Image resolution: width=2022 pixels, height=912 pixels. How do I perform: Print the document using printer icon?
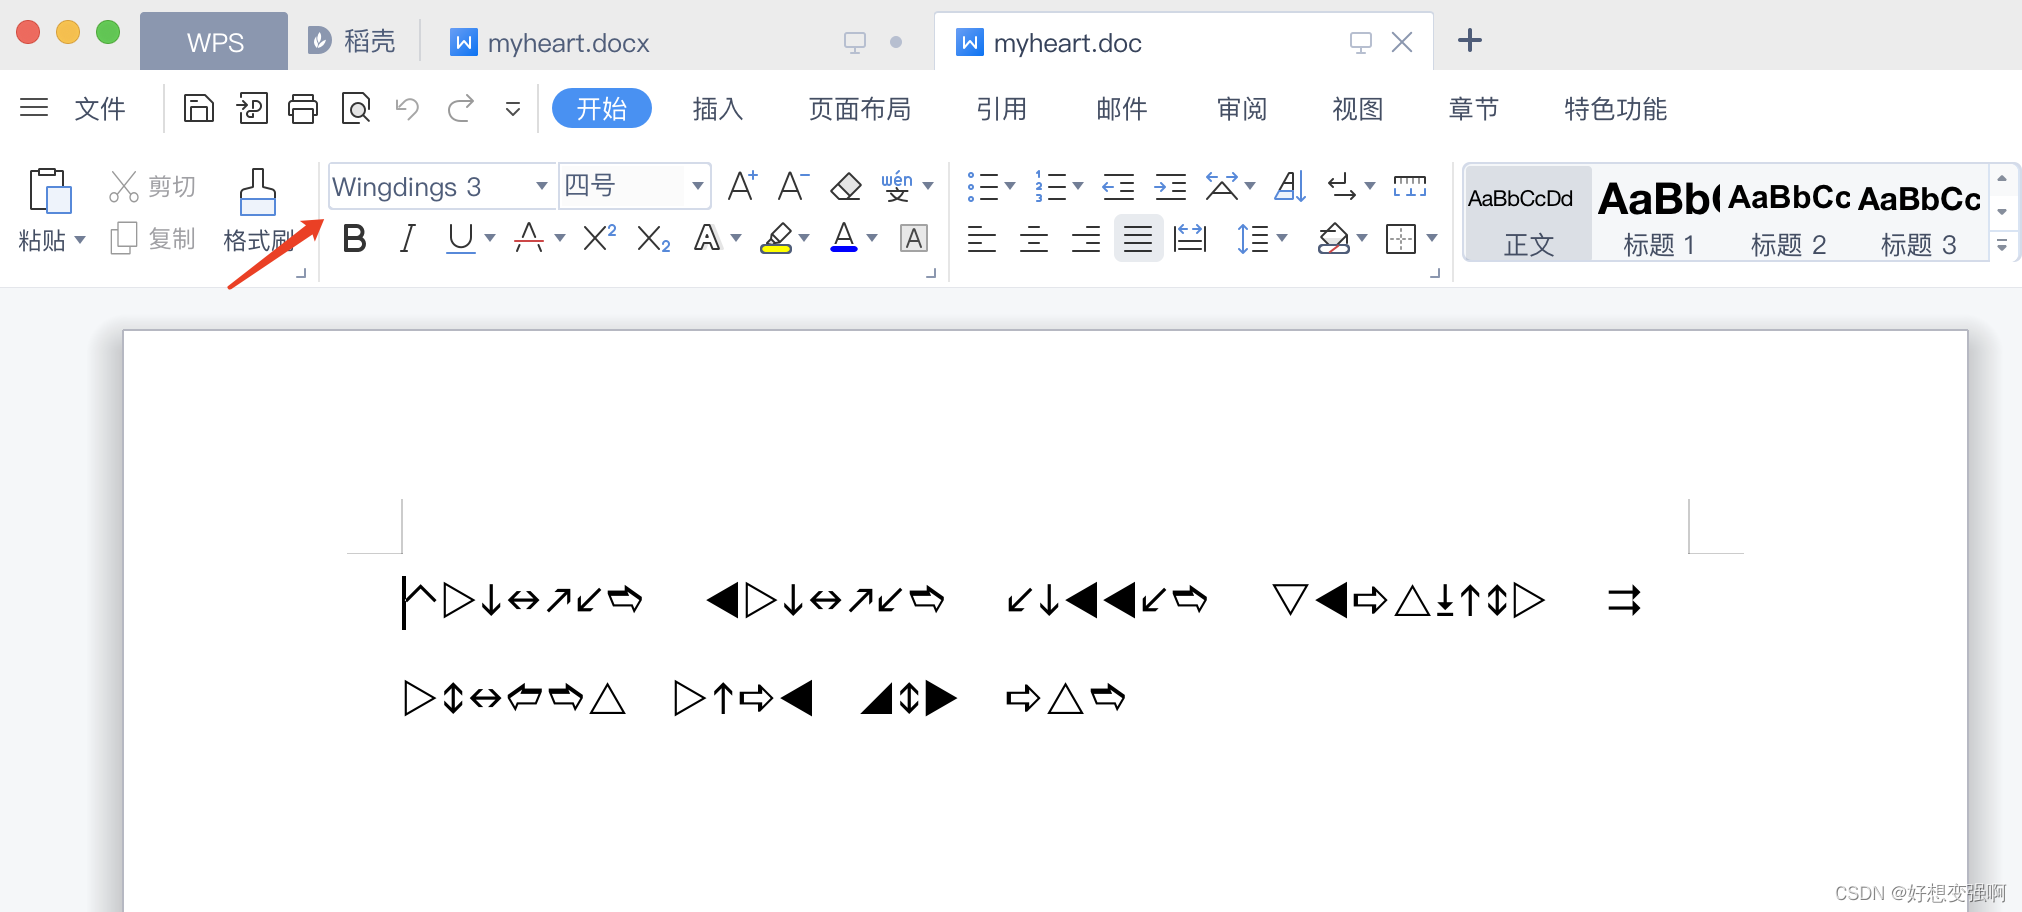(x=303, y=108)
